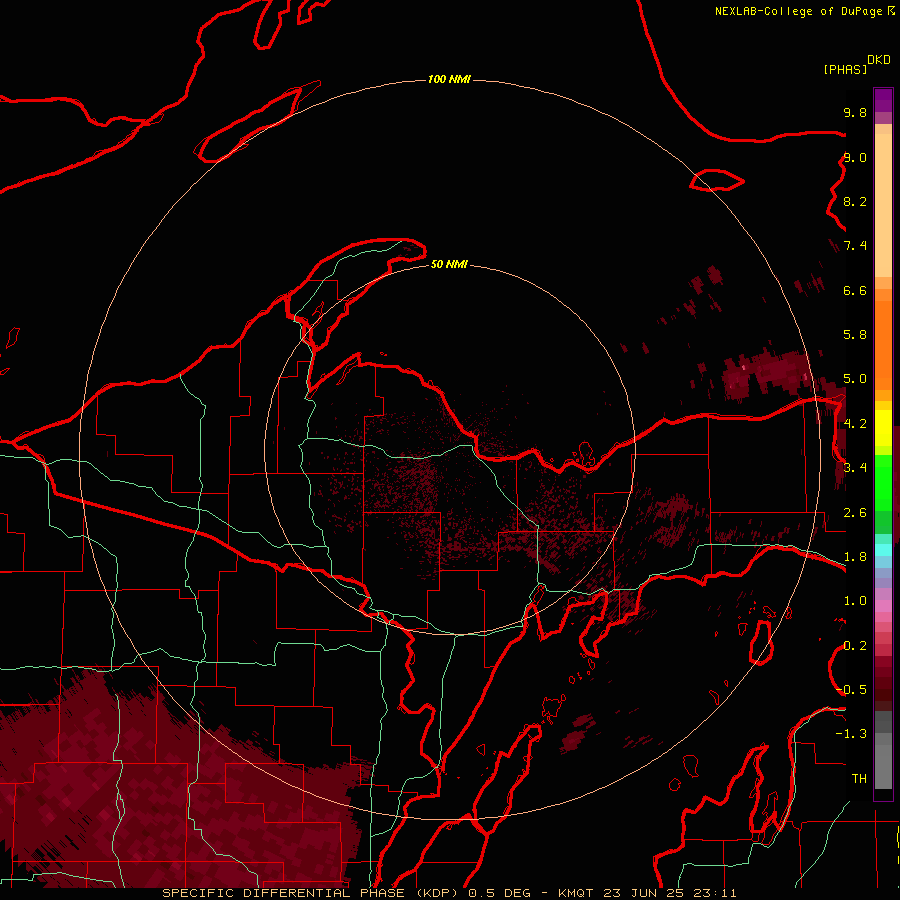
Task: Click the bright green segment of color bar
Action: click(x=883, y=483)
